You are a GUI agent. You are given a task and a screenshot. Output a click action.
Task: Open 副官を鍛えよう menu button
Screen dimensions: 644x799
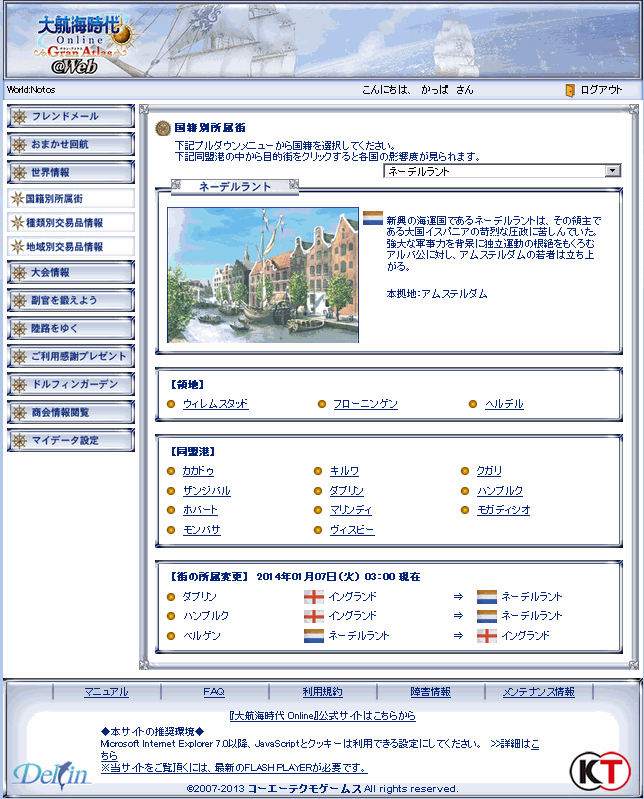(71, 301)
